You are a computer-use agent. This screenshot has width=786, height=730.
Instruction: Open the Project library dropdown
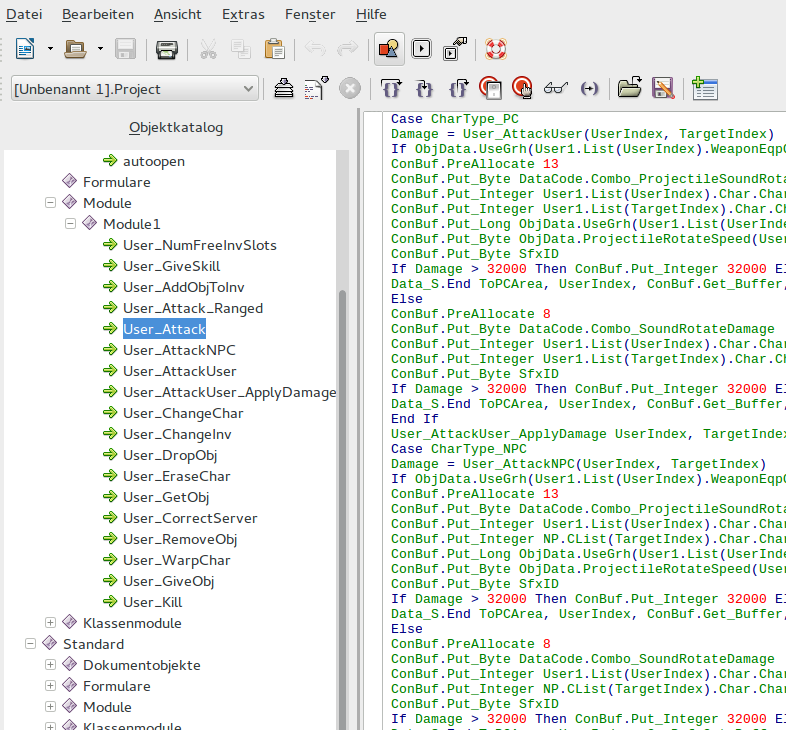249,89
